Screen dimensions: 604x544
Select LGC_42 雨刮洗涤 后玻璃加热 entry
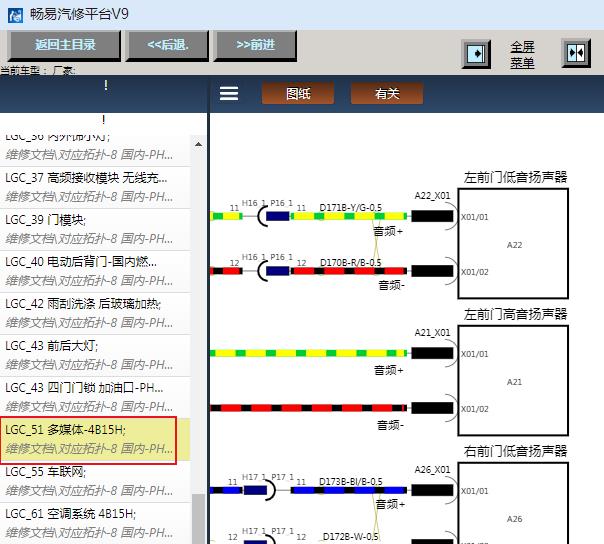95,314
